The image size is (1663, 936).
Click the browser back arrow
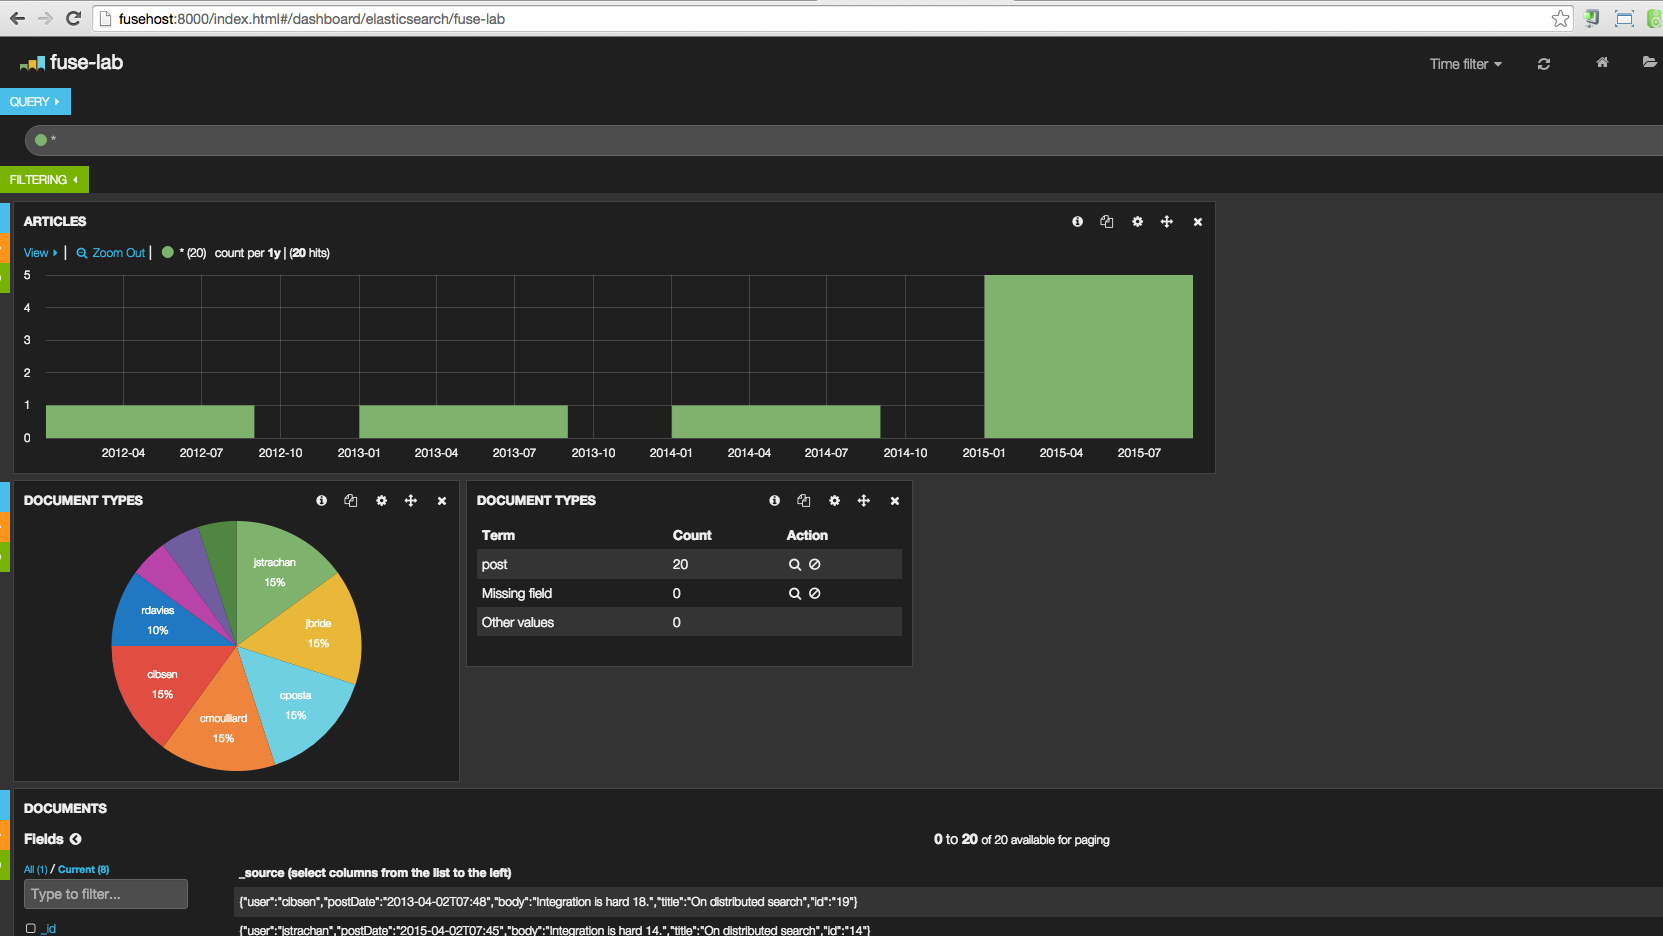click(17, 18)
